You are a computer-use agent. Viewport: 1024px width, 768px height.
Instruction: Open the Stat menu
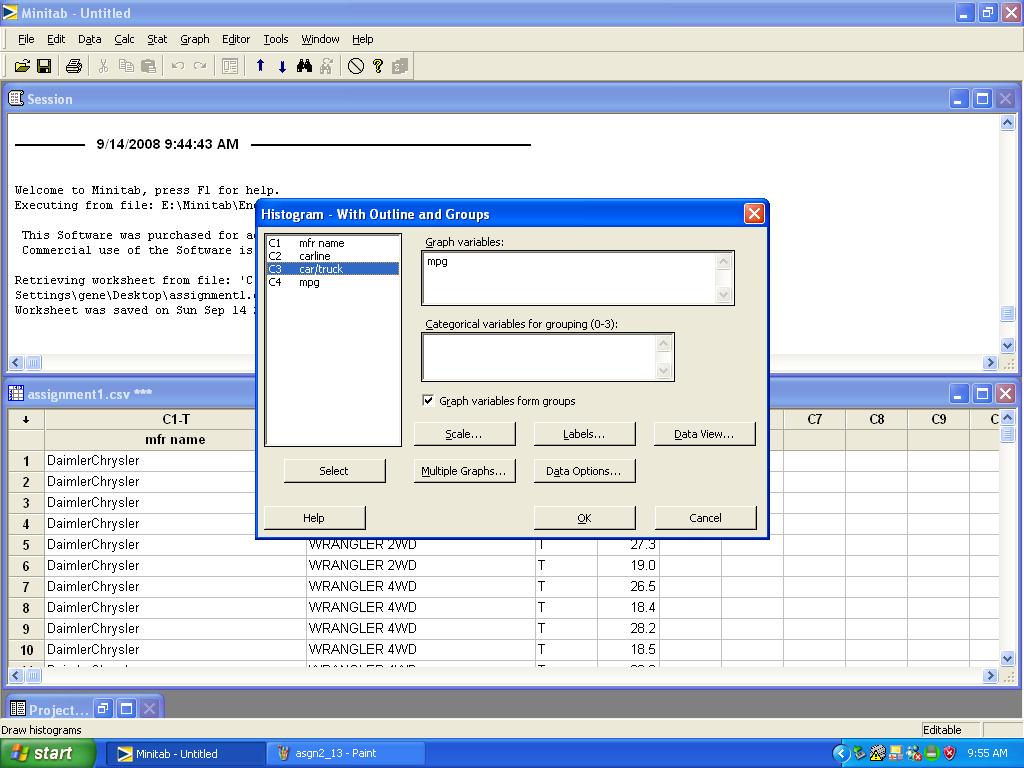pos(157,39)
